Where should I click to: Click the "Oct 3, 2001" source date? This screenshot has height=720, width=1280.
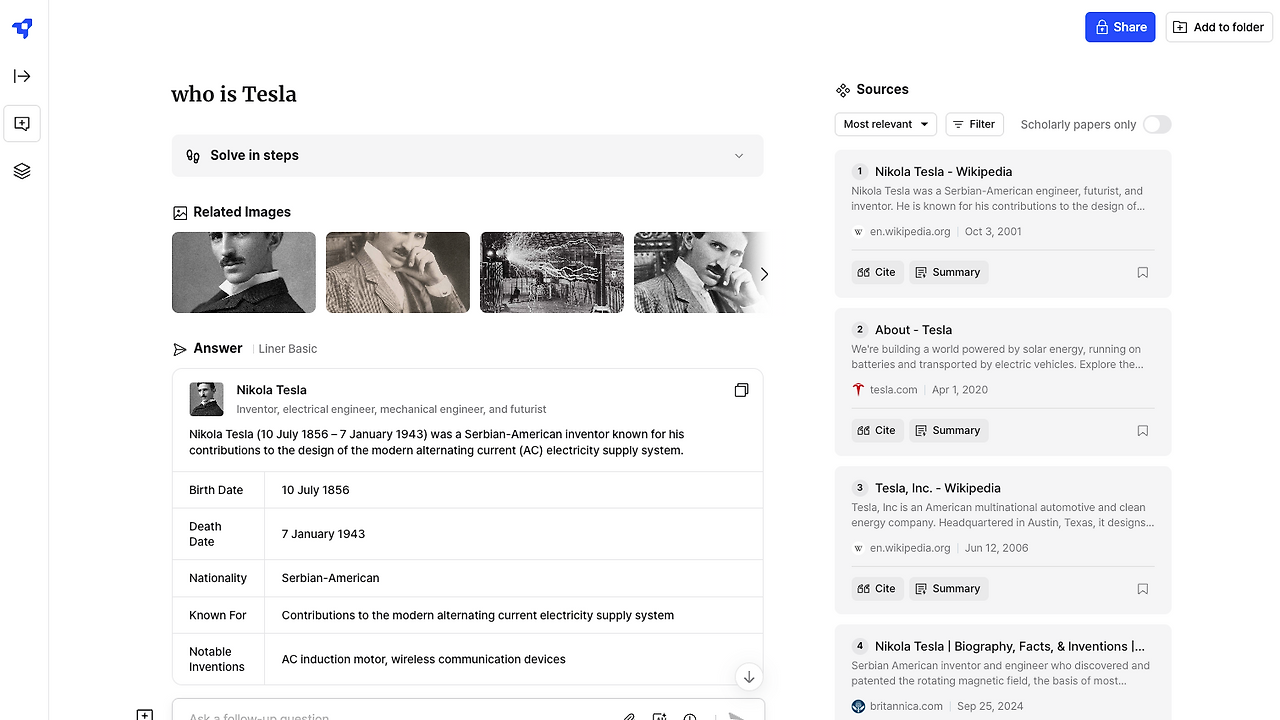click(993, 232)
